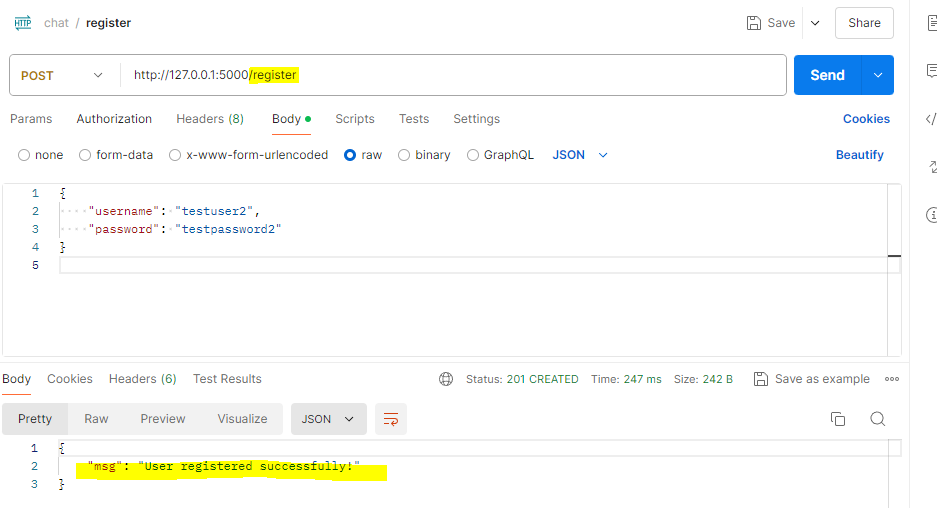Image resolution: width=937 pixels, height=508 pixels.
Task: Open the info icon in right sidebar
Action: (932, 215)
